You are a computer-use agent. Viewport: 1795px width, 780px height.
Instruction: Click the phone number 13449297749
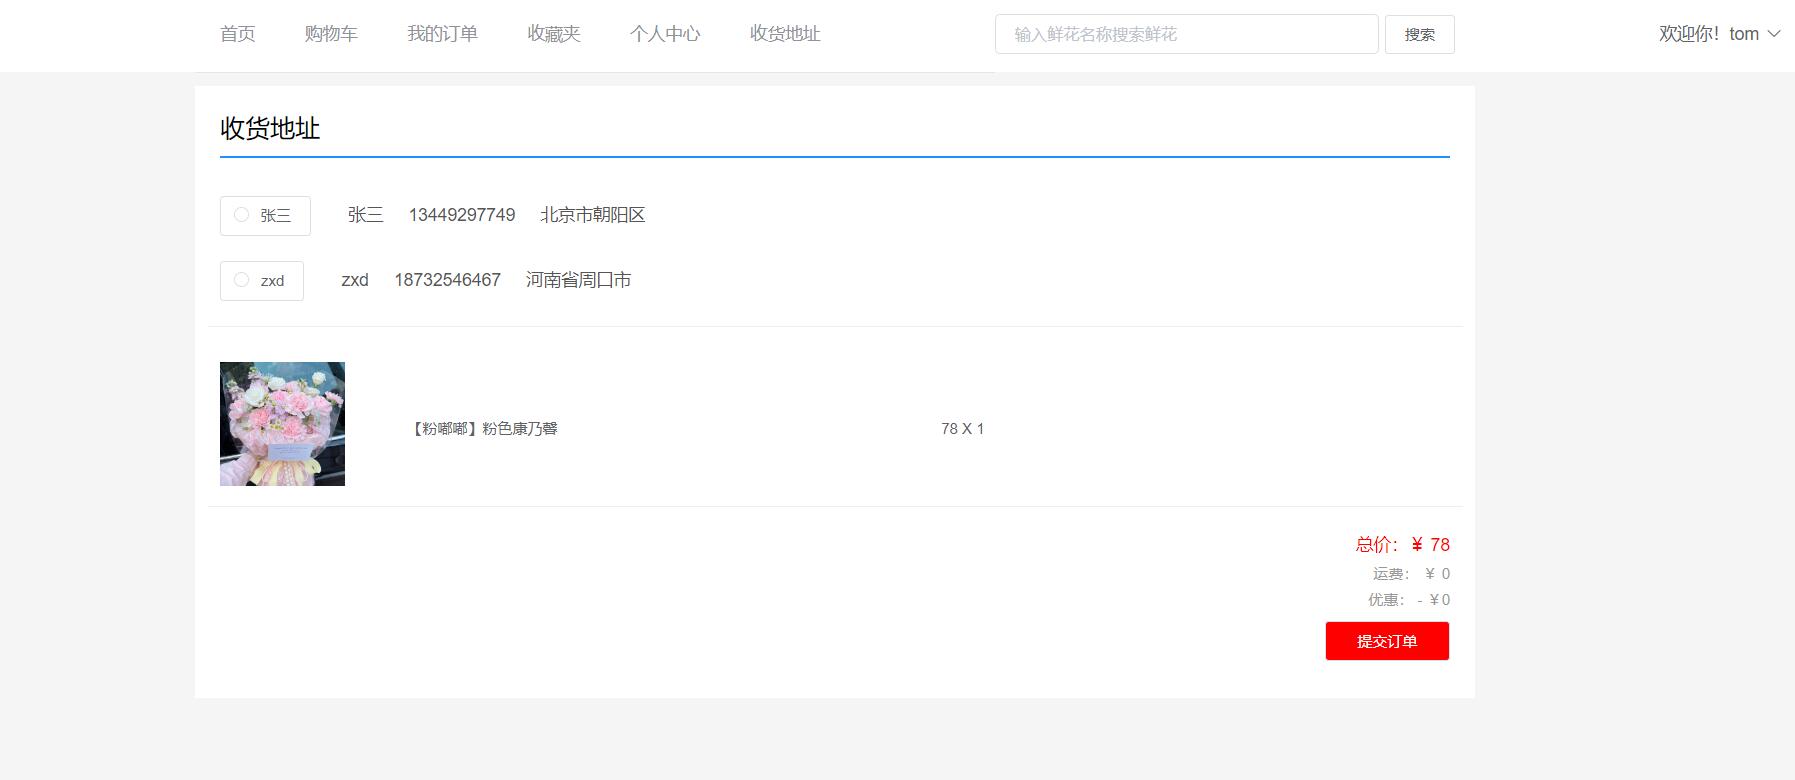[x=462, y=215]
